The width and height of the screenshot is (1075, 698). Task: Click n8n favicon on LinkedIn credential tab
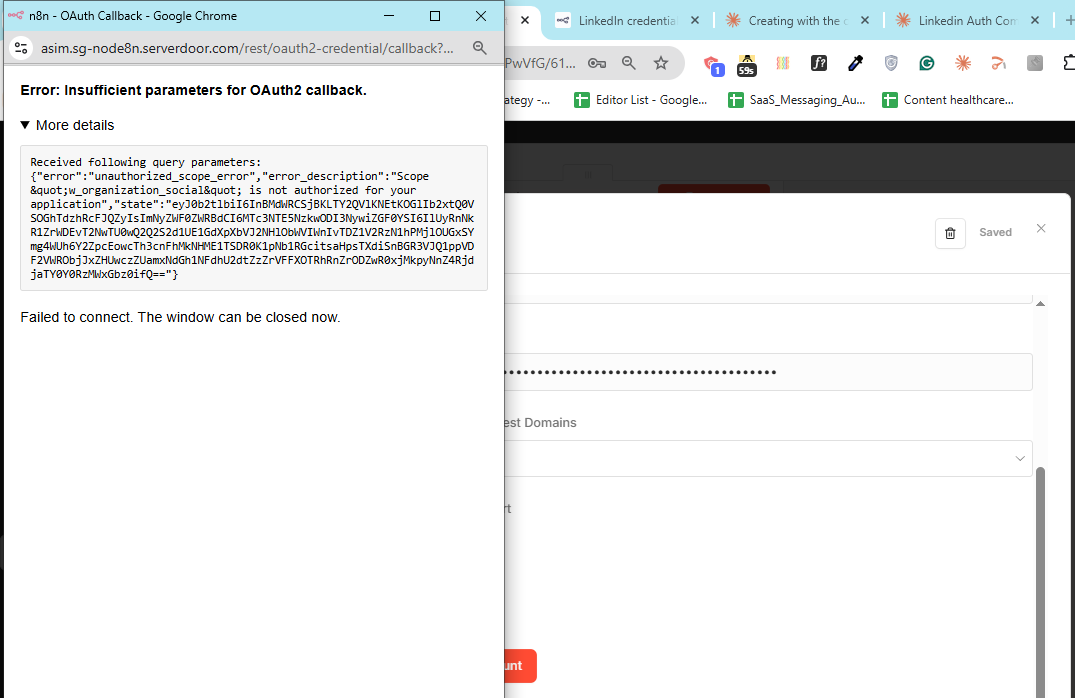[563, 21]
